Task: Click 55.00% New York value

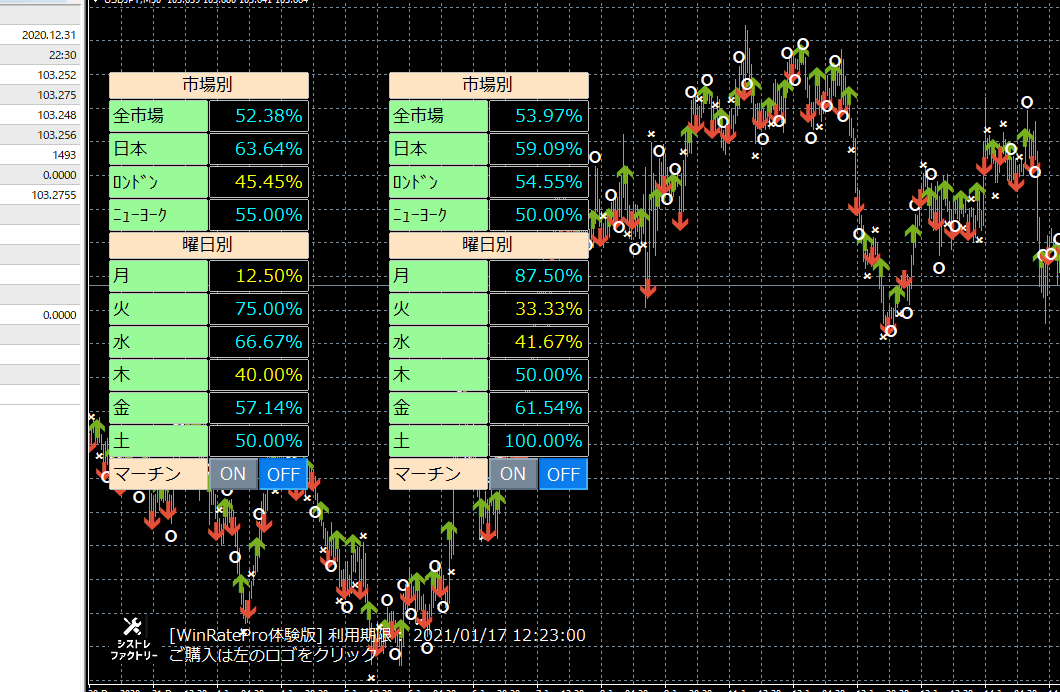Action: pyautogui.click(x=259, y=215)
